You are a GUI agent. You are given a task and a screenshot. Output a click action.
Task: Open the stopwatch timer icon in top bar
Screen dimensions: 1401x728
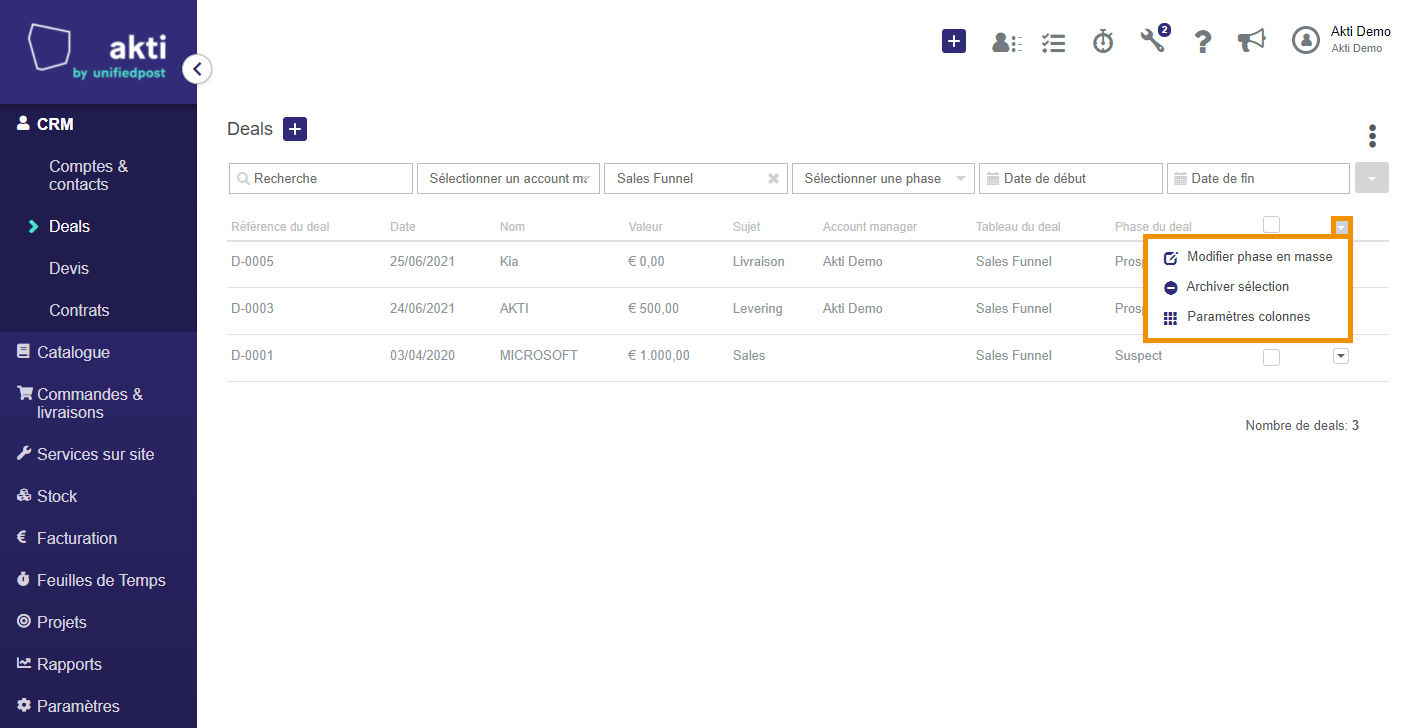[x=1103, y=42]
